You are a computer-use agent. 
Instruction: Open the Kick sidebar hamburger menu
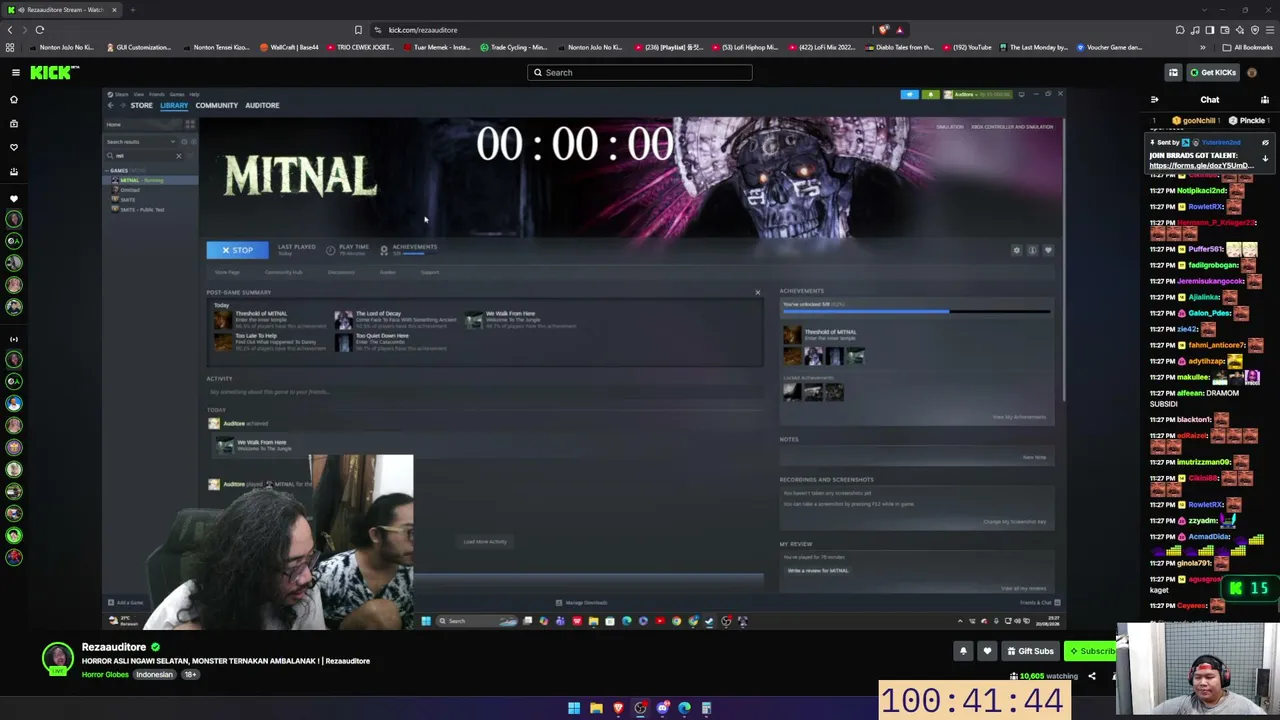click(x=16, y=72)
